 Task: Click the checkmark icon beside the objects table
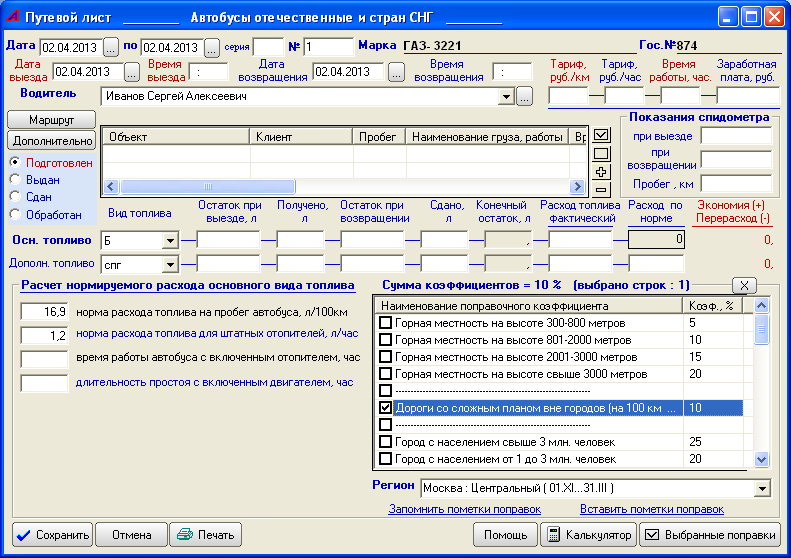(601, 135)
